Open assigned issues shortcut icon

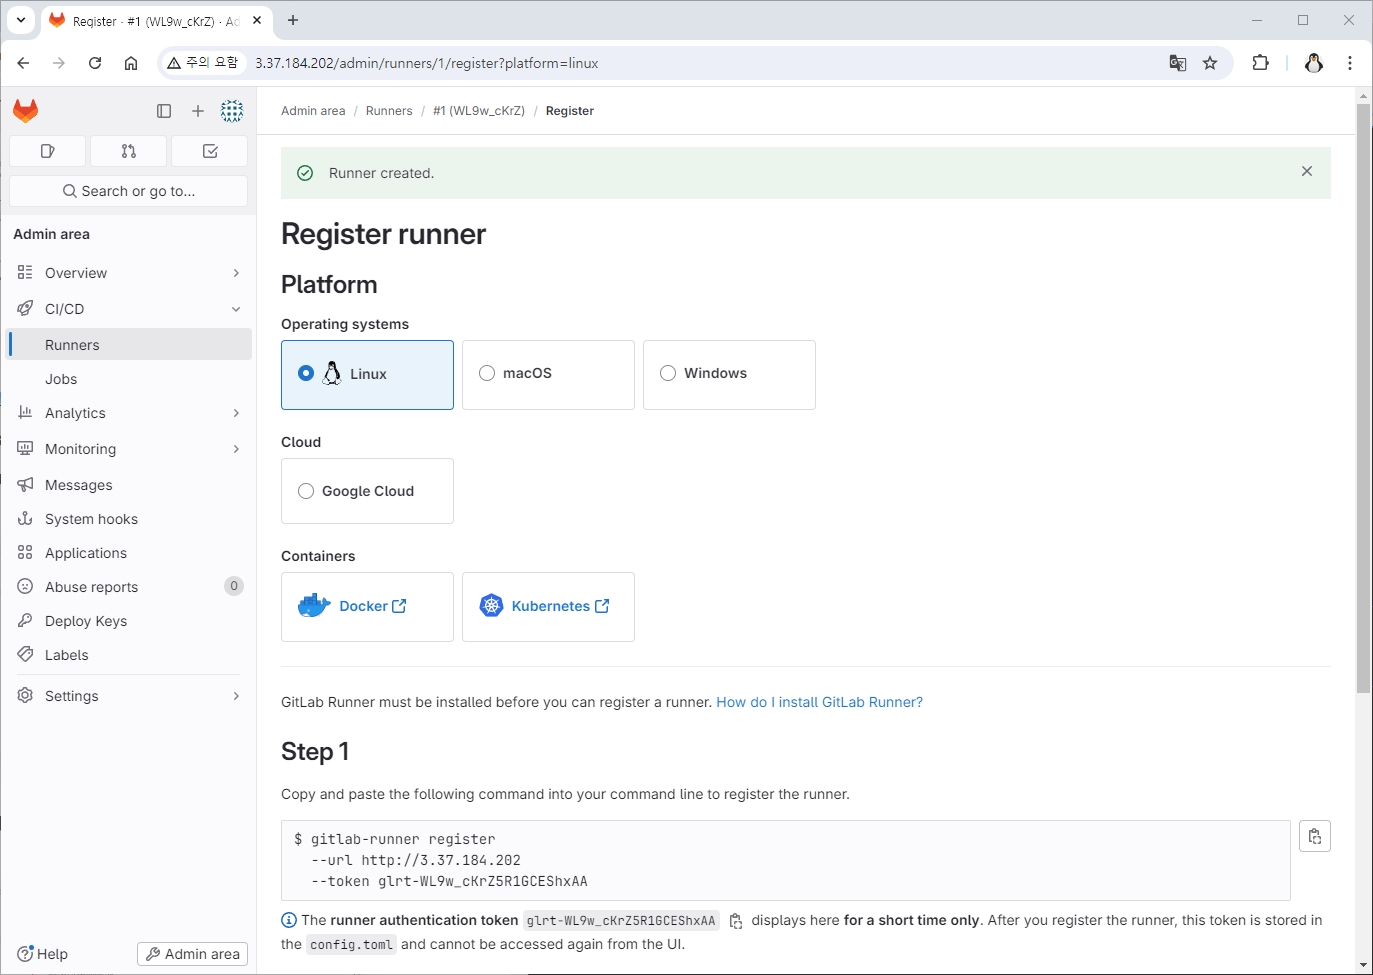(x=47, y=151)
